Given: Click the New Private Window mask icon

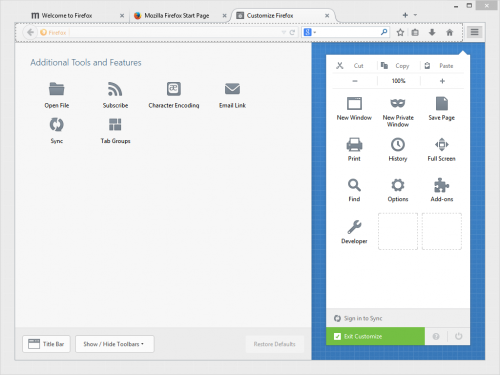Looking at the screenshot, I should pyautogui.click(x=398, y=103).
